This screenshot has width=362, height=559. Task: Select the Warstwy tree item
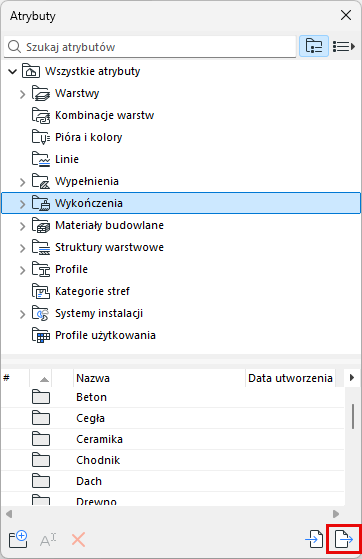pyautogui.click(x=77, y=93)
